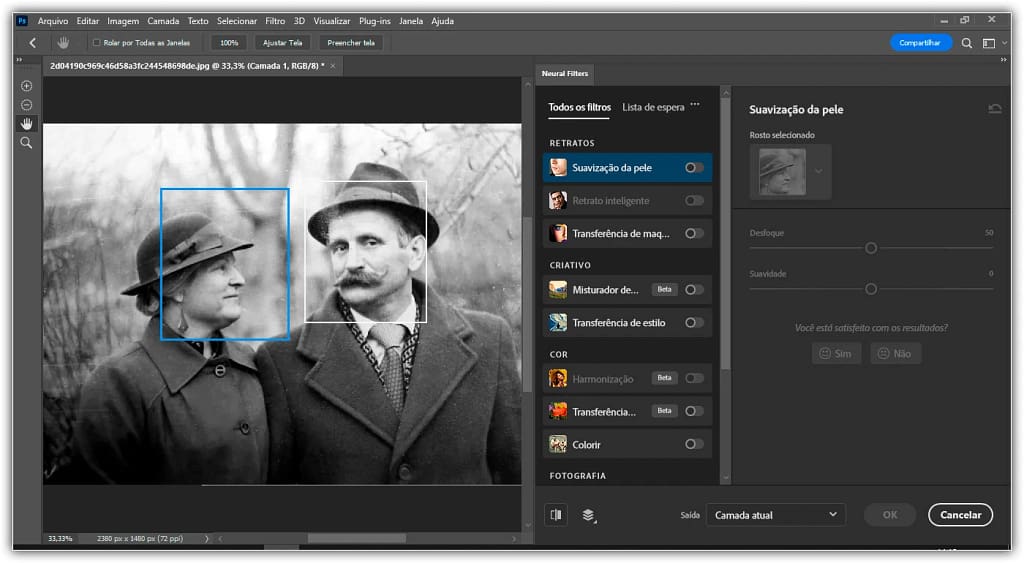Viewport: 1024px width, 563px height.
Task: Select the woman's blue face box
Action: [x=225, y=264]
